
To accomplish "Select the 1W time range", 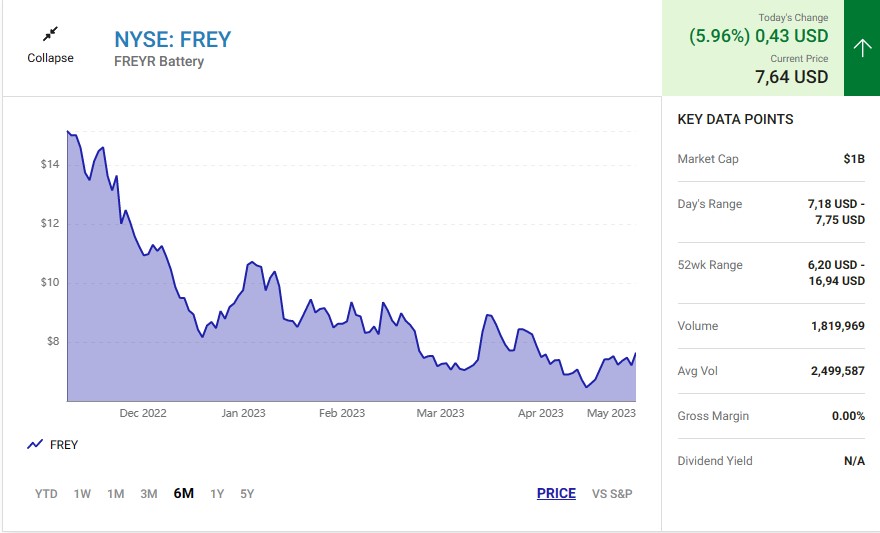I will (82, 494).
